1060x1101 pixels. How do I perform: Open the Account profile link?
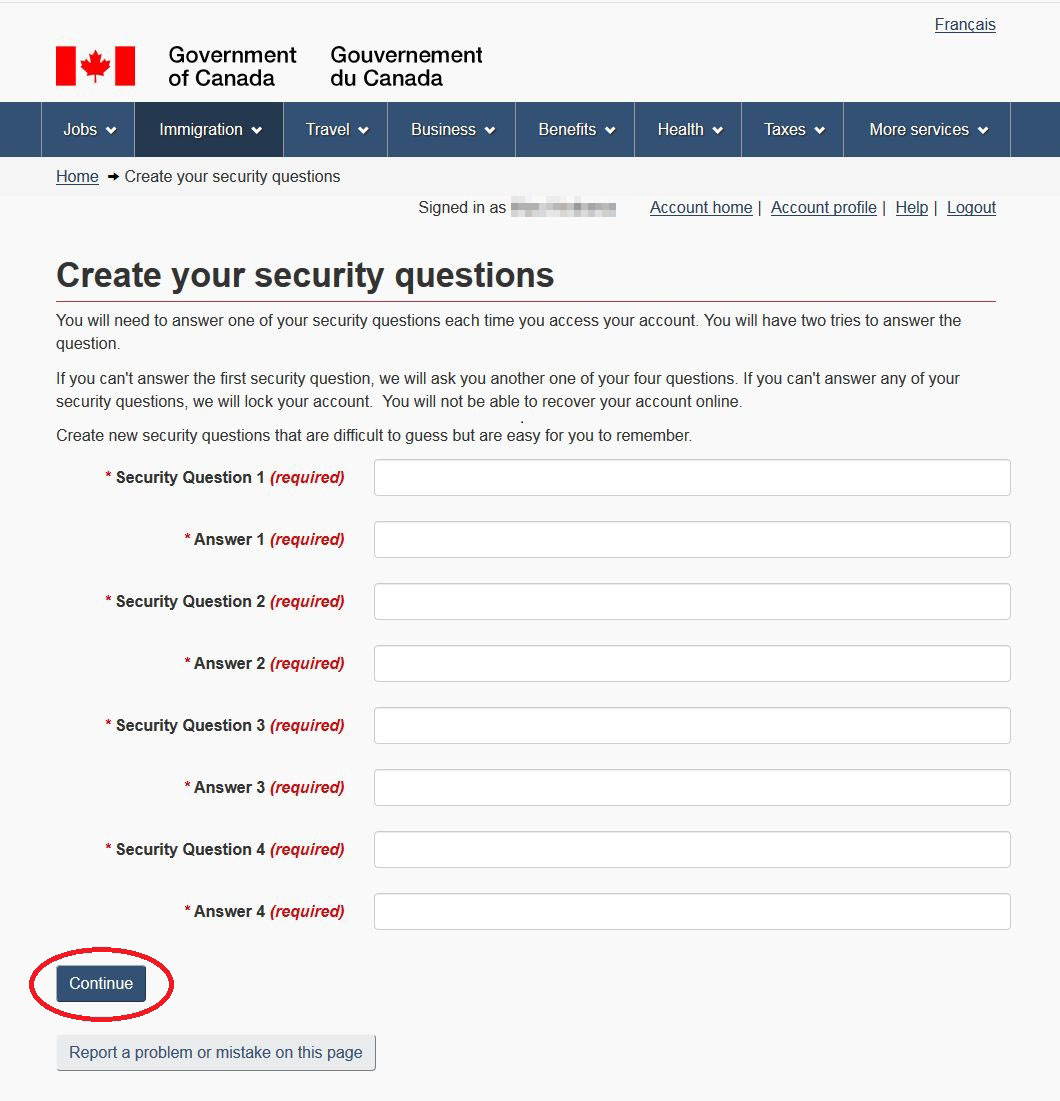pyautogui.click(x=823, y=208)
